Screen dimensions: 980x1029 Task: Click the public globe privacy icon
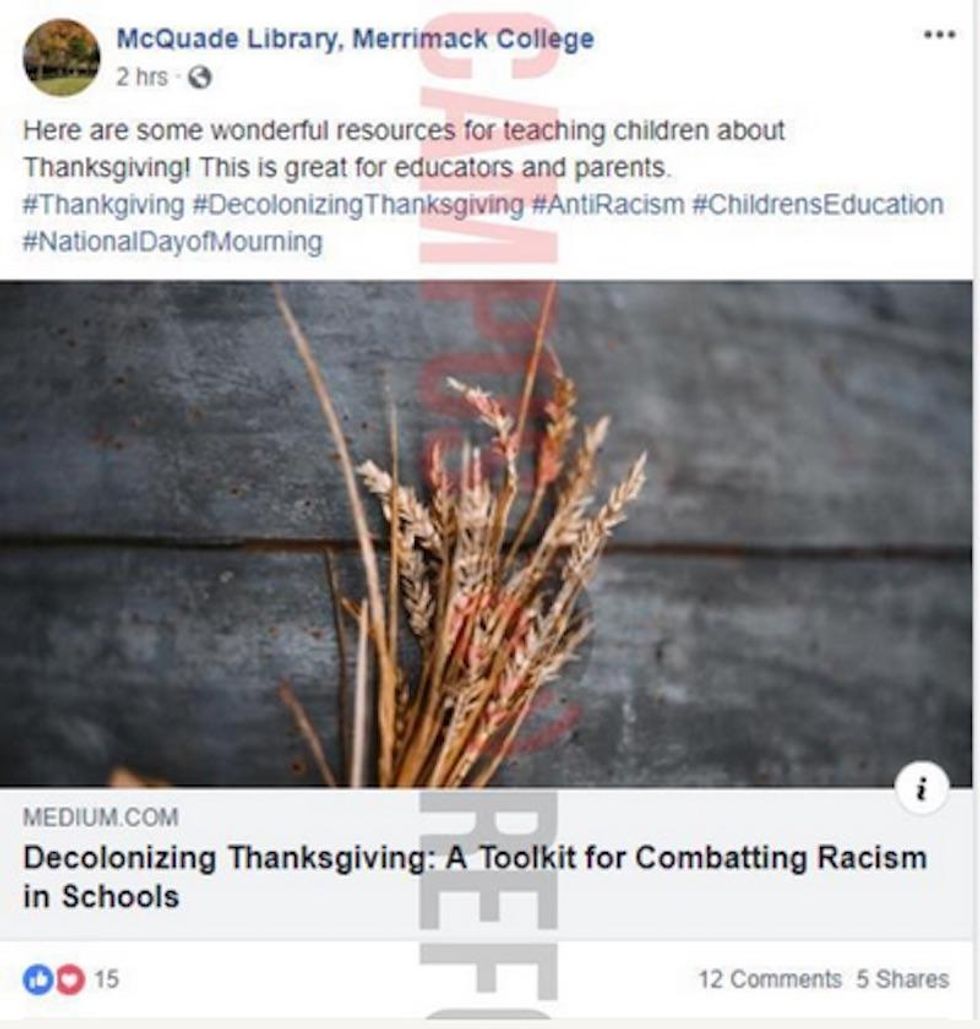point(200,78)
